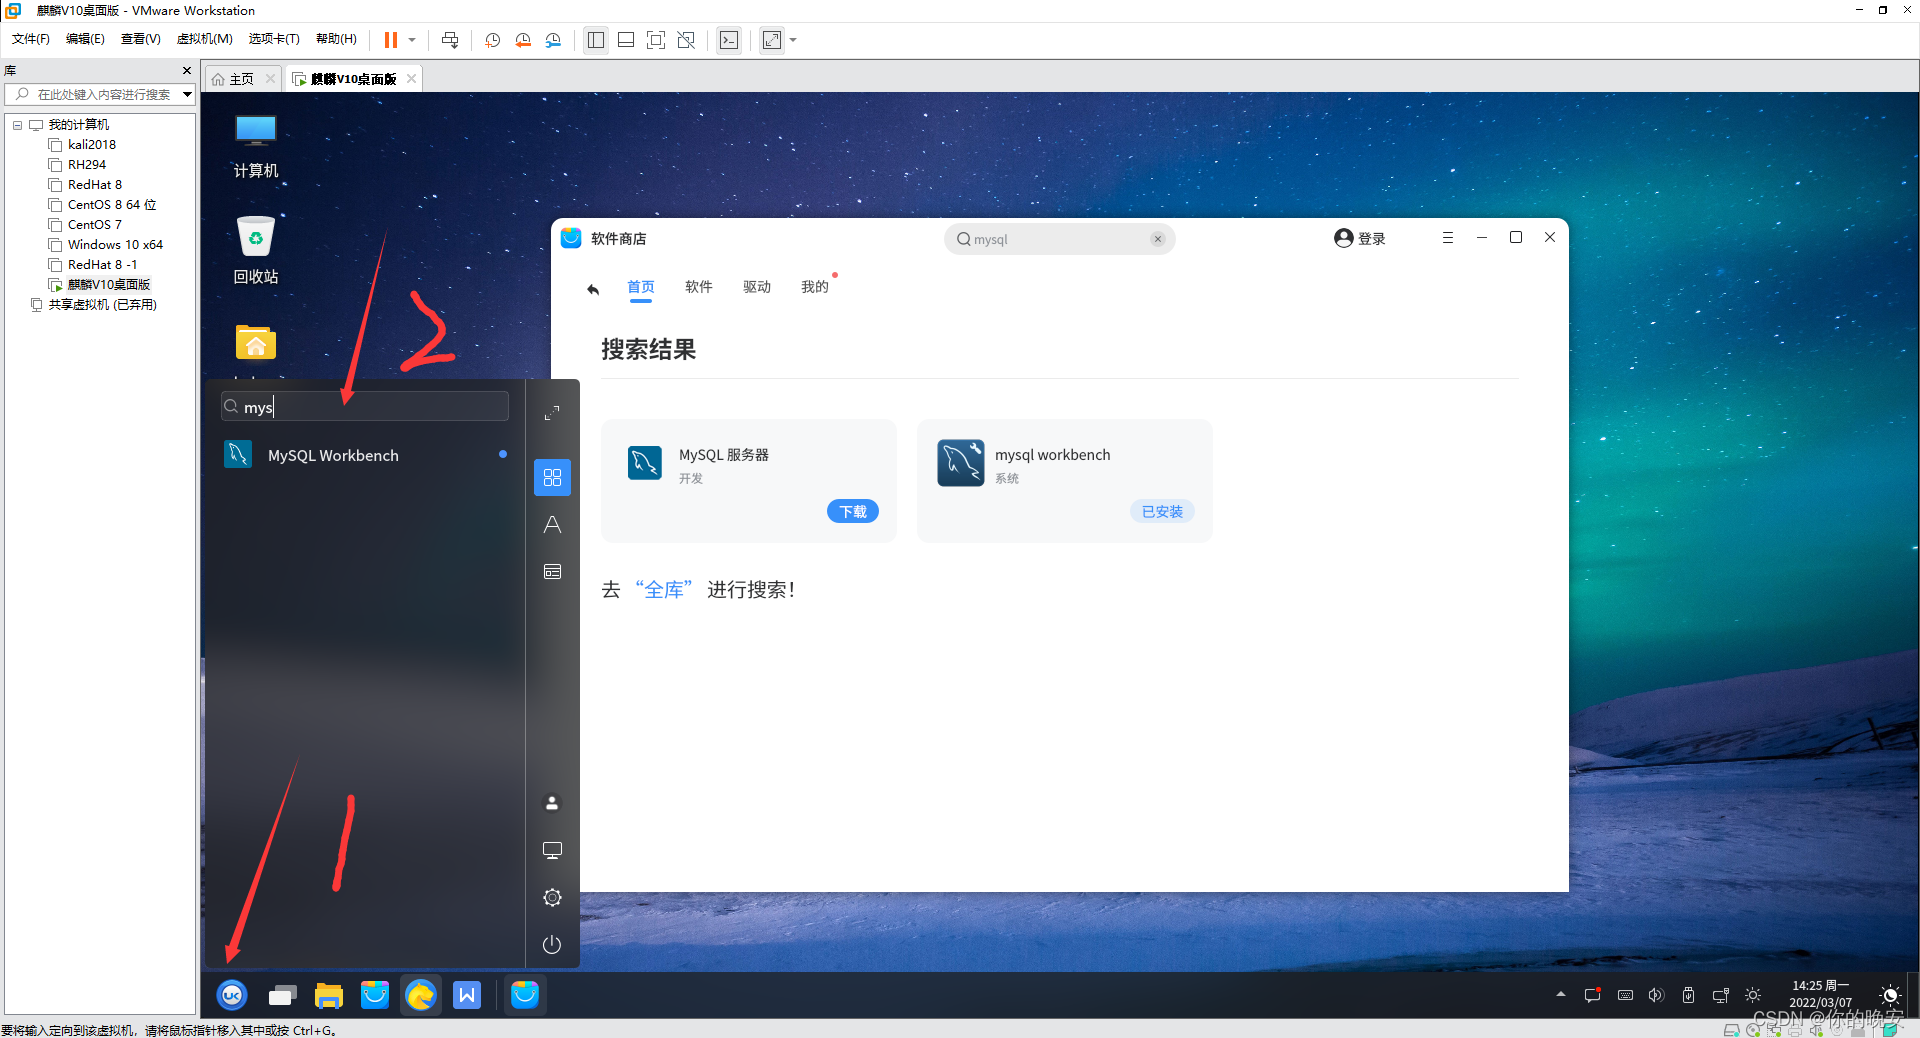Open the stretch display dropdown arrow
1920x1038 pixels.
[x=793, y=40]
